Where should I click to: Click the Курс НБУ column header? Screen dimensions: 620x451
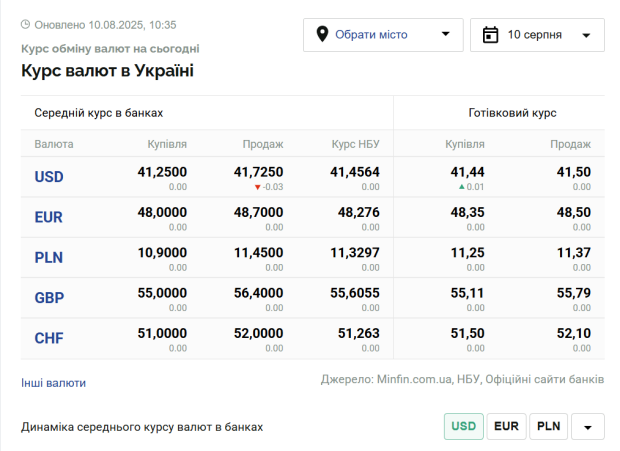pyautogui.click(x=355, y=144)
